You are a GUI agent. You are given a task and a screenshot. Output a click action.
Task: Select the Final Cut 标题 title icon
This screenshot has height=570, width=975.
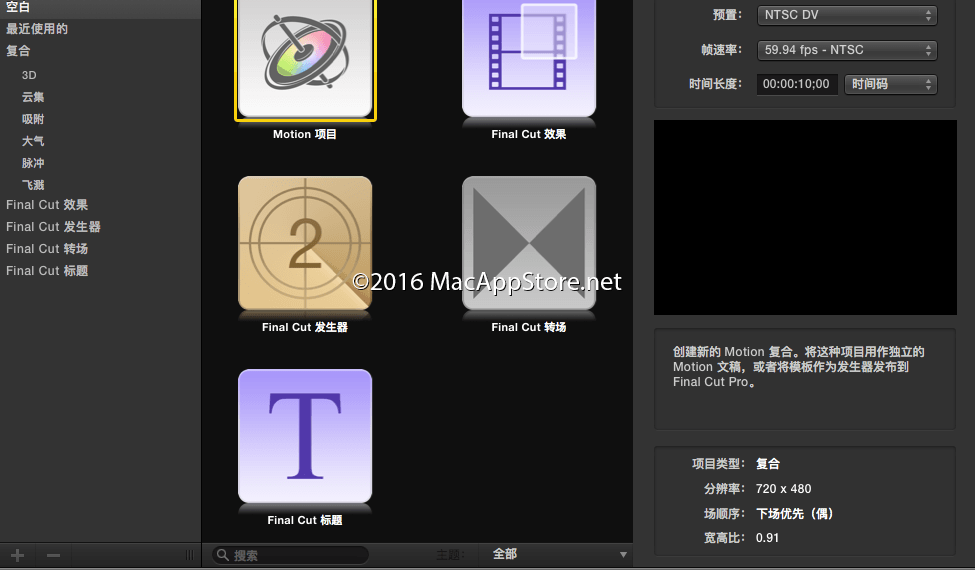point(305,436)
